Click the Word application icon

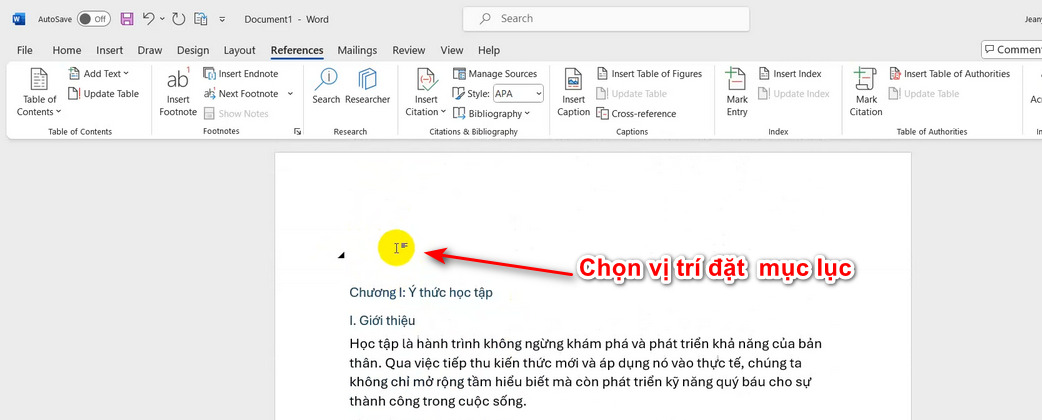point(19,19)
